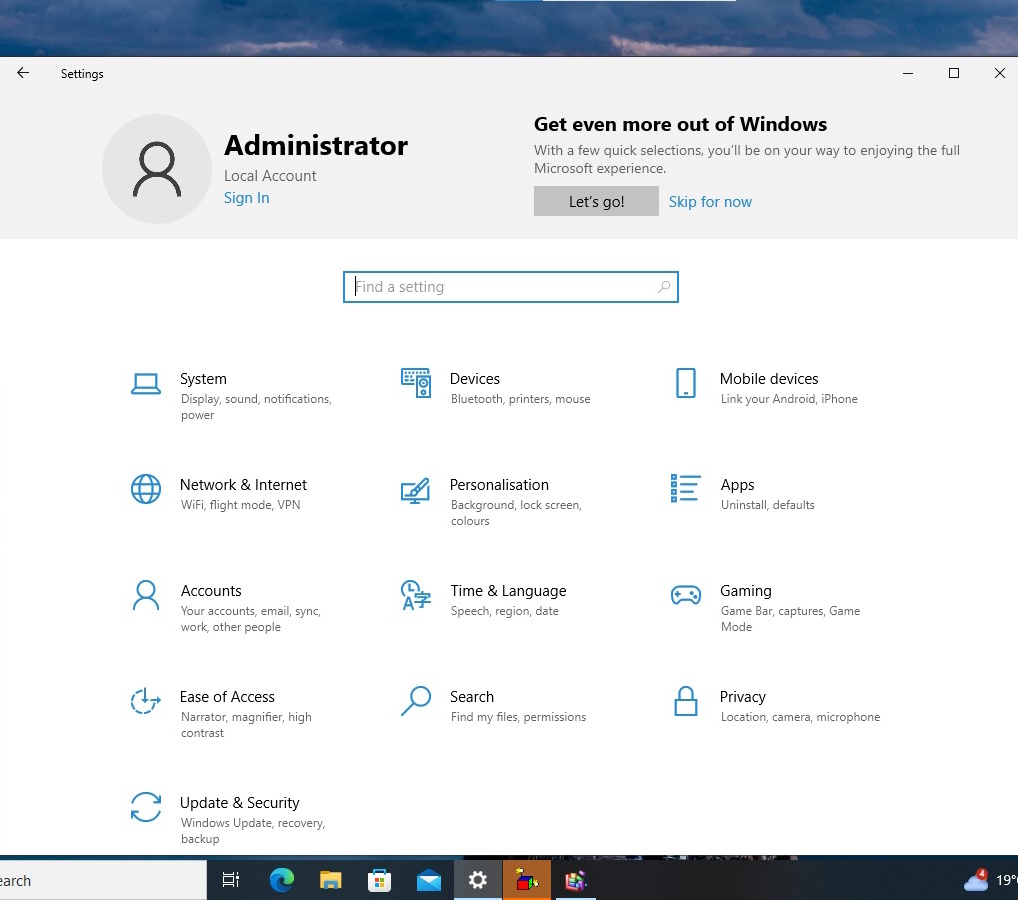This screenshot has width=1018, height=900.
Task: Open Microsoft Store from the taskbar
Action: tap(379, 881)
